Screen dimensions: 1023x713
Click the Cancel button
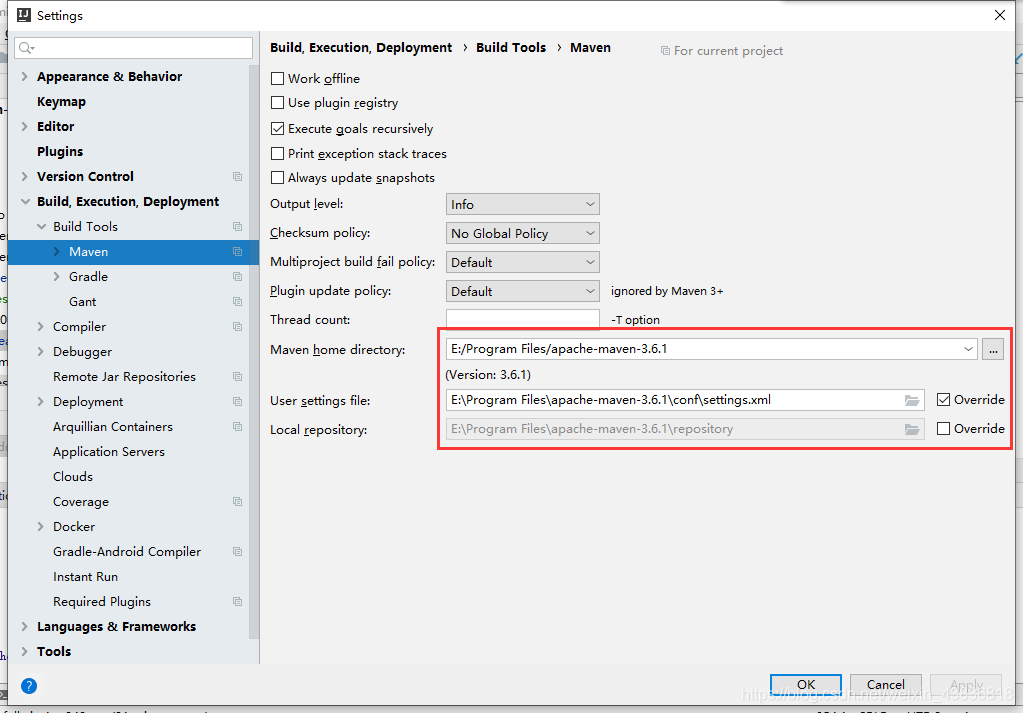coord(885,684)
